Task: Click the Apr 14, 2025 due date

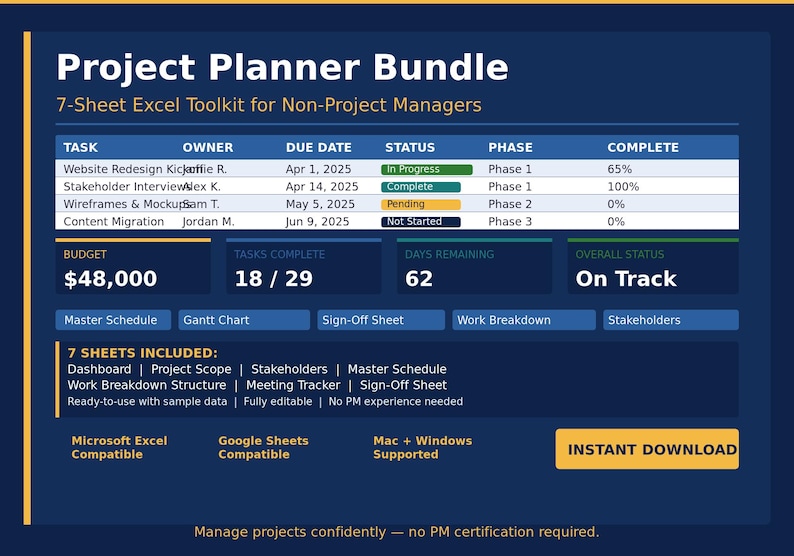Action: 322,187
